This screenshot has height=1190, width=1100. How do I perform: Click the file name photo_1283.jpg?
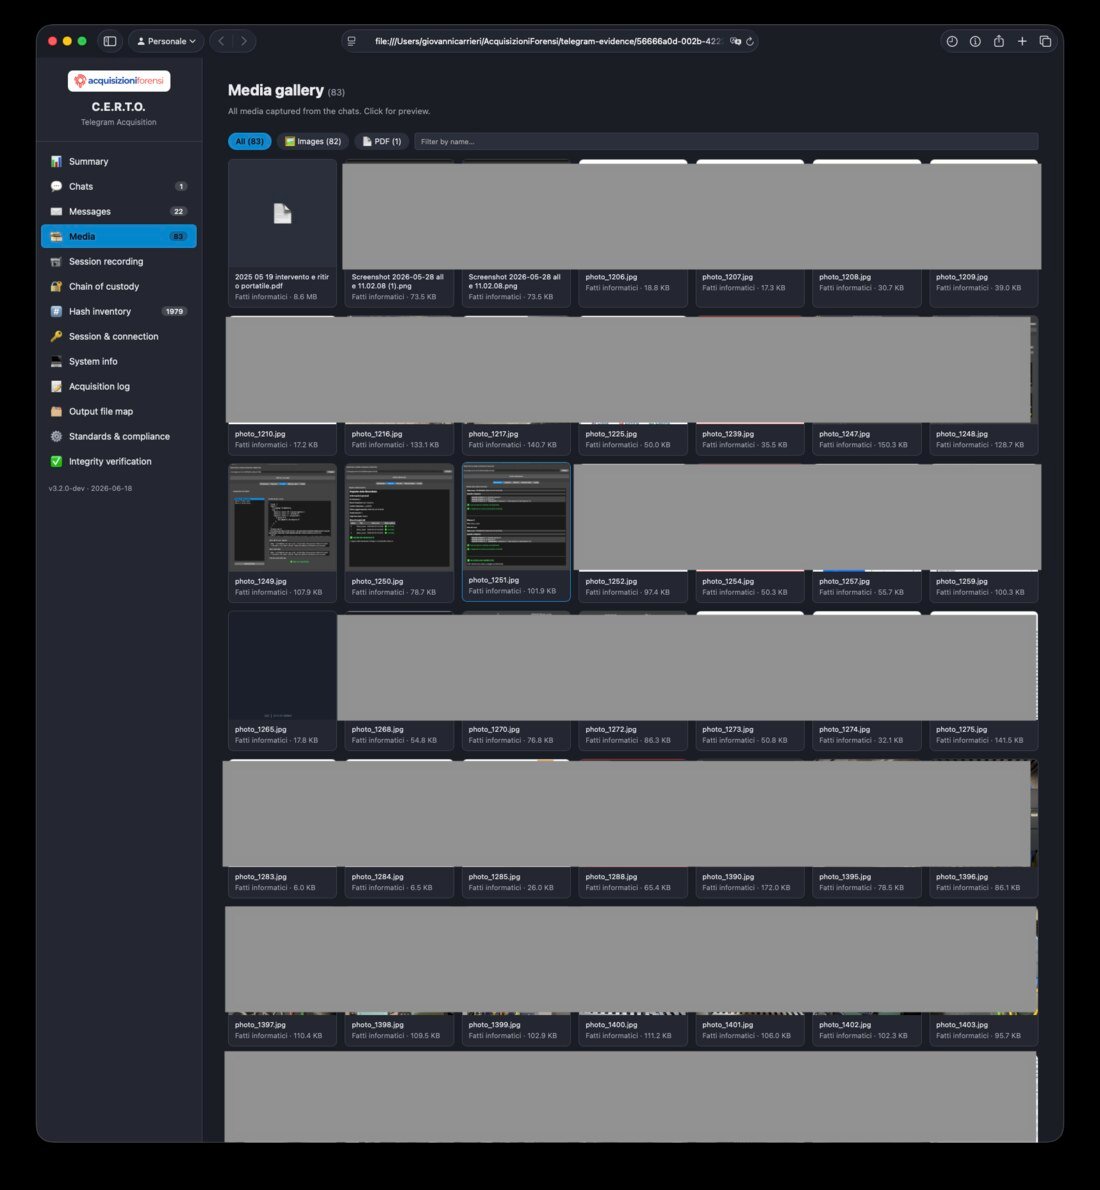click(261, 877)
